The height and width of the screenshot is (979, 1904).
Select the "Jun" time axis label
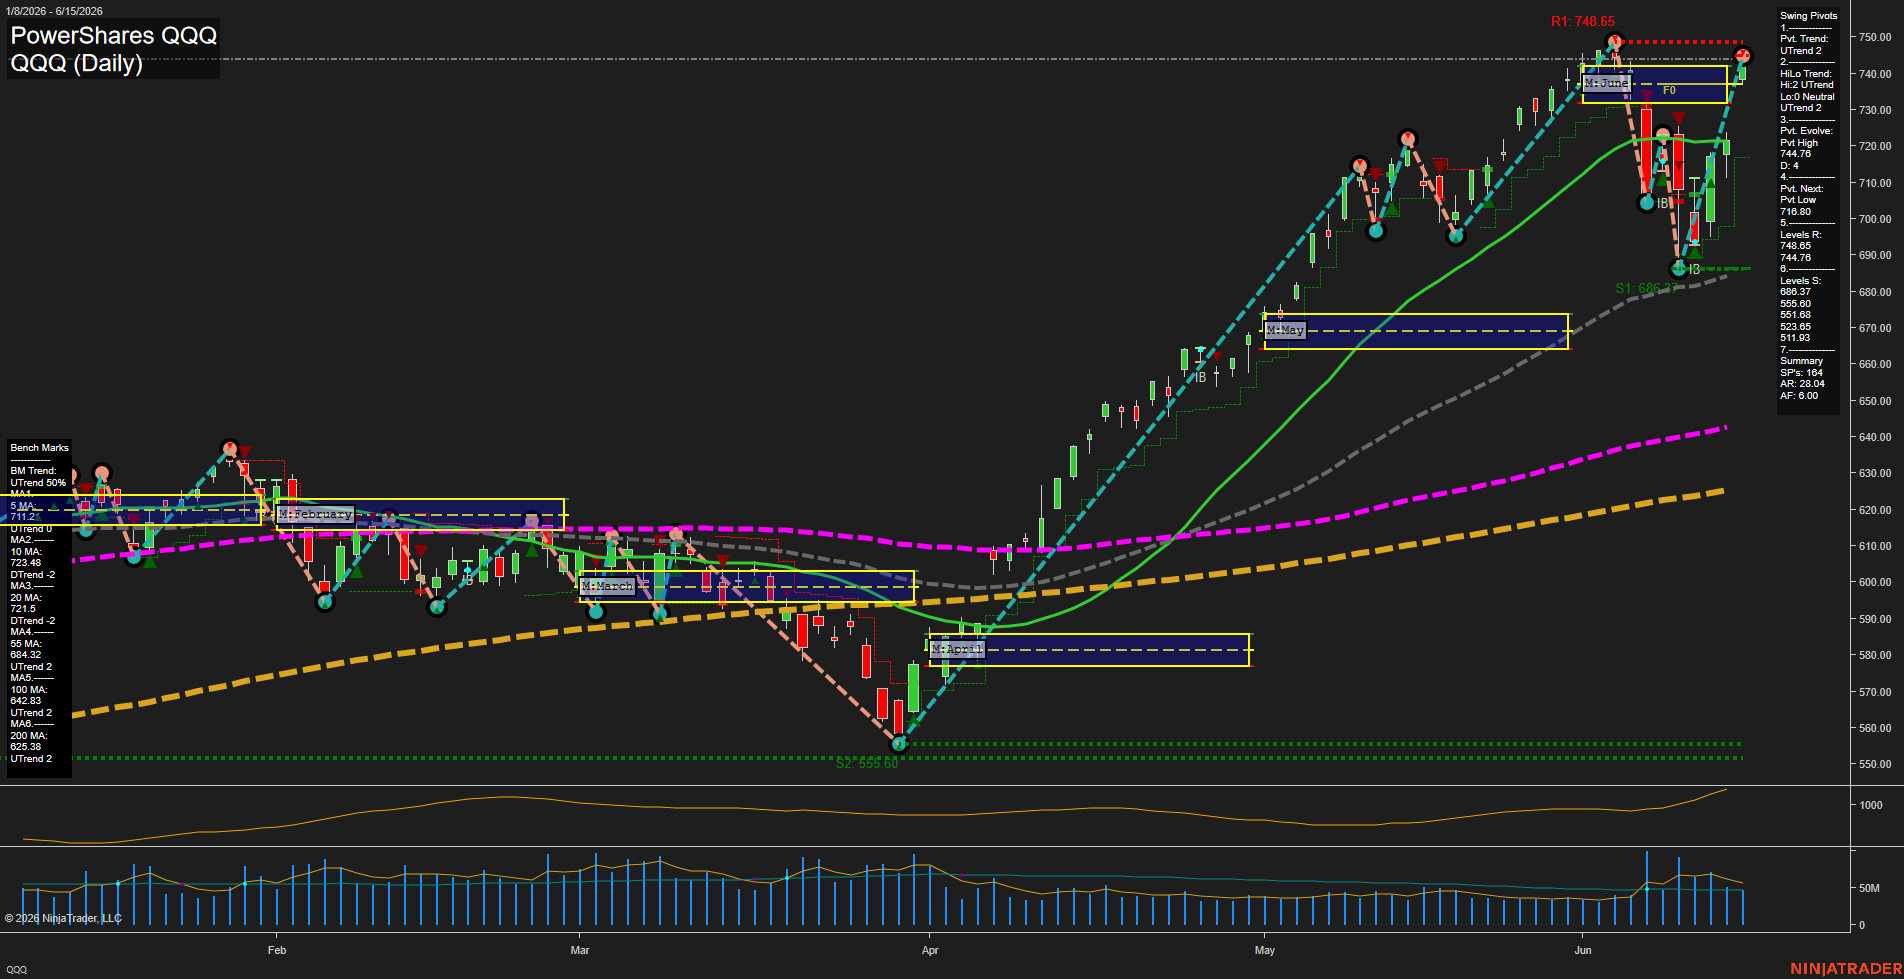pos(1583,950)
